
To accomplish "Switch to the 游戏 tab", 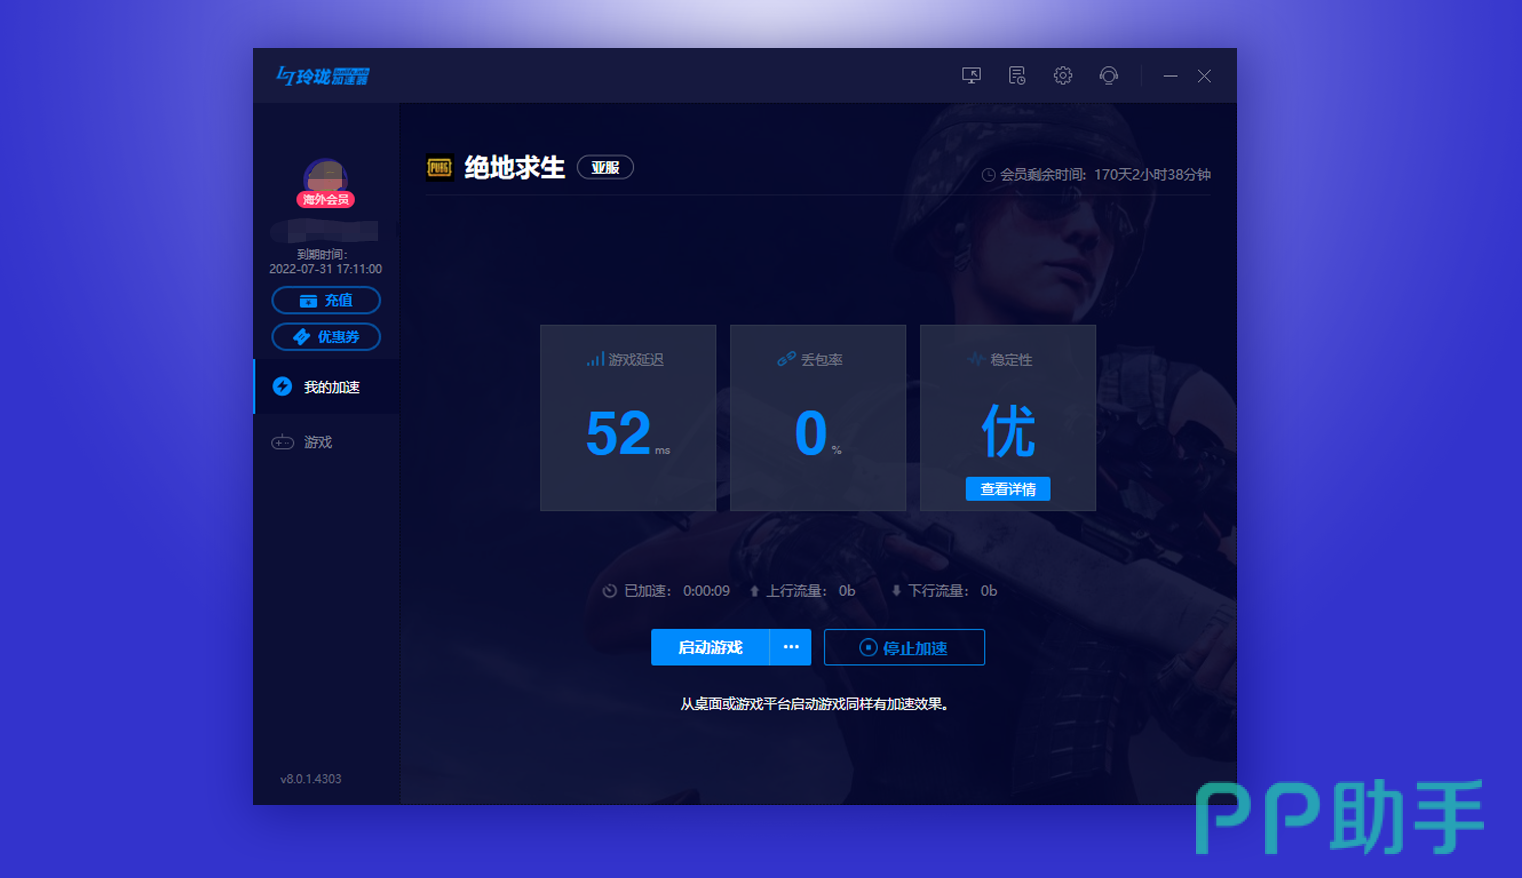I will (x=318, y=442).
